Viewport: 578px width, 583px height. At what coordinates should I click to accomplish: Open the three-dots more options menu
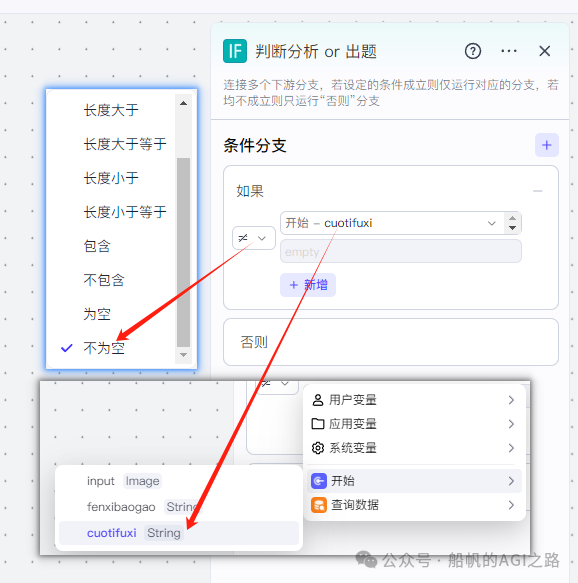coord(508,51)
